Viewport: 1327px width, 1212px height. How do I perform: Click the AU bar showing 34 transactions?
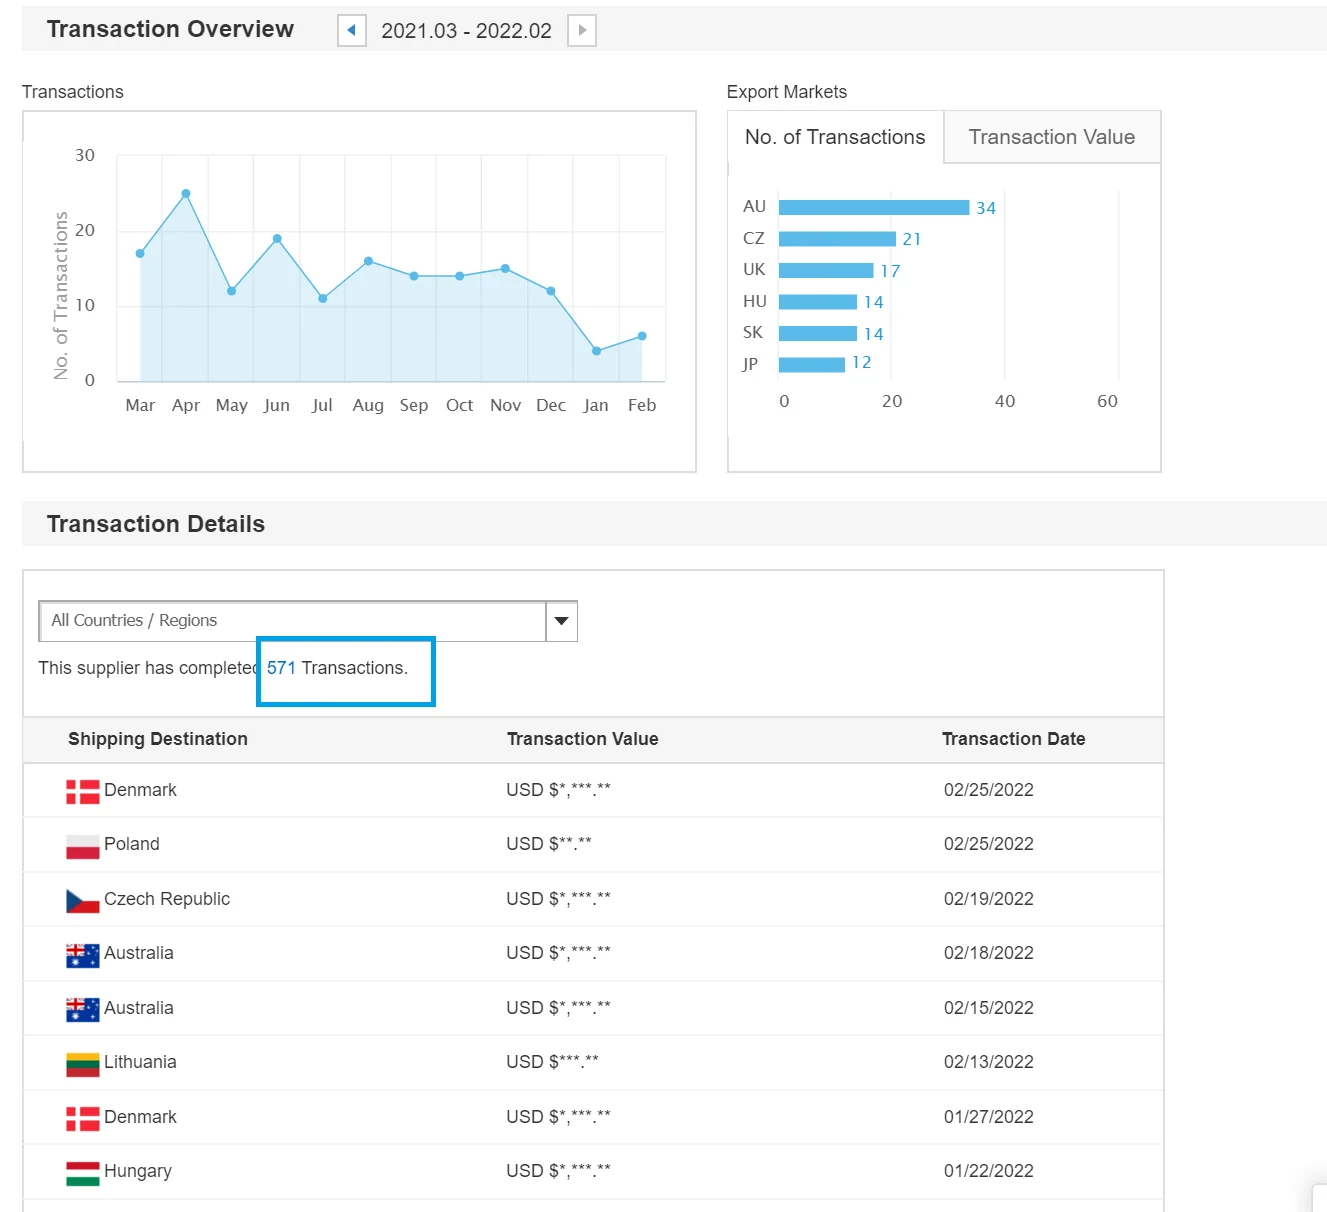tap(873, 208)
